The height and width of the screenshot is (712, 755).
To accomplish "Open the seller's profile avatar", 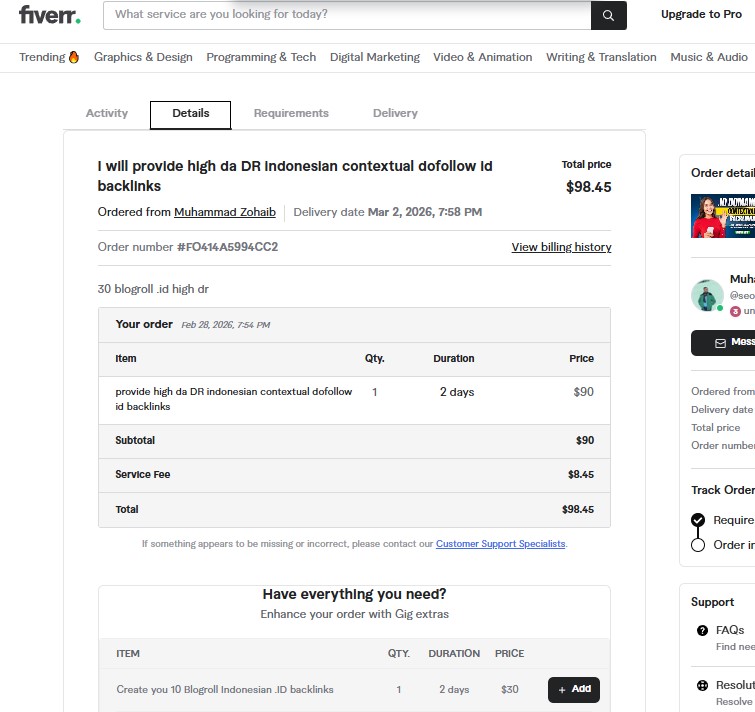I will click(707, 295).
